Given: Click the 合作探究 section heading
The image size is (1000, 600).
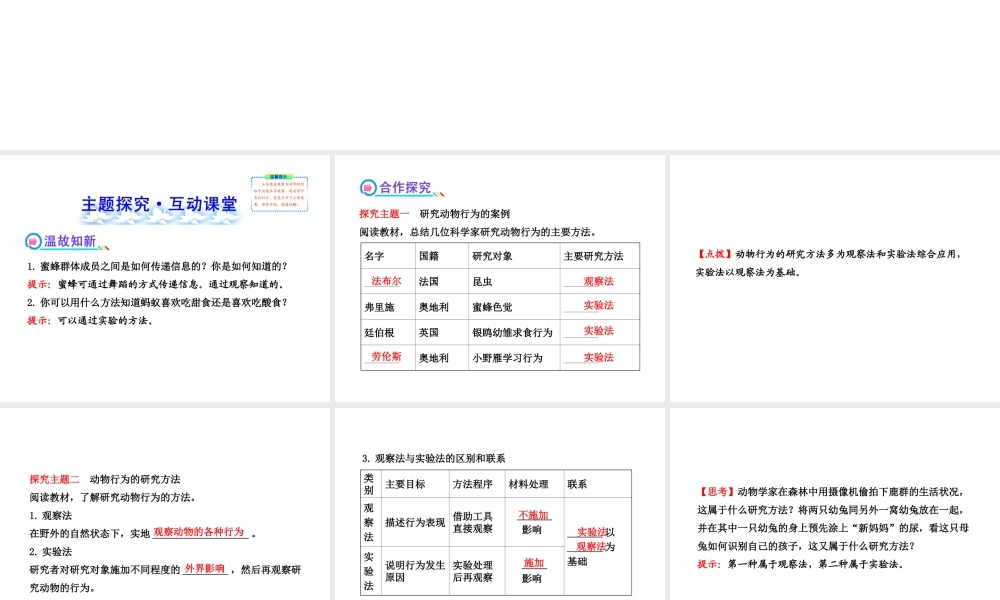Looking at the screenshot, I should click(x=405, y=187).
